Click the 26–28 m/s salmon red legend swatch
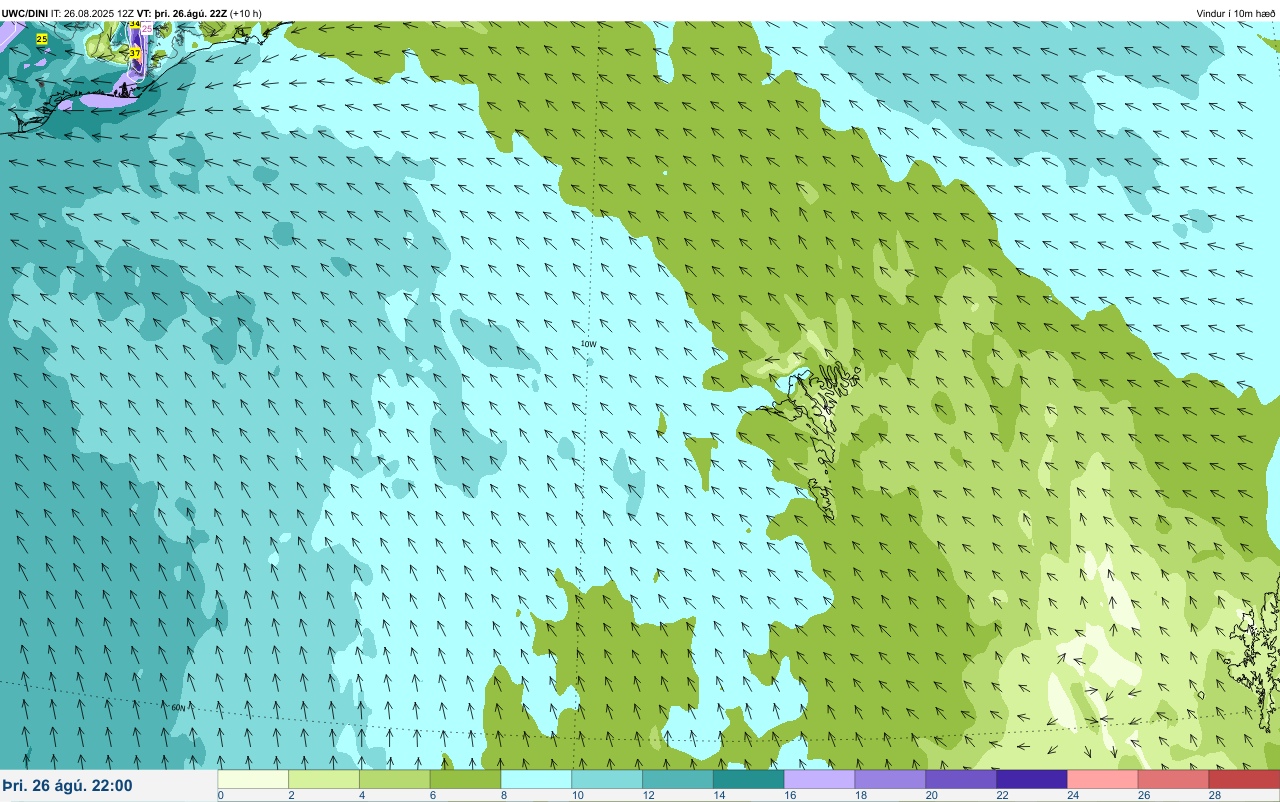 tap(1174, 779)
